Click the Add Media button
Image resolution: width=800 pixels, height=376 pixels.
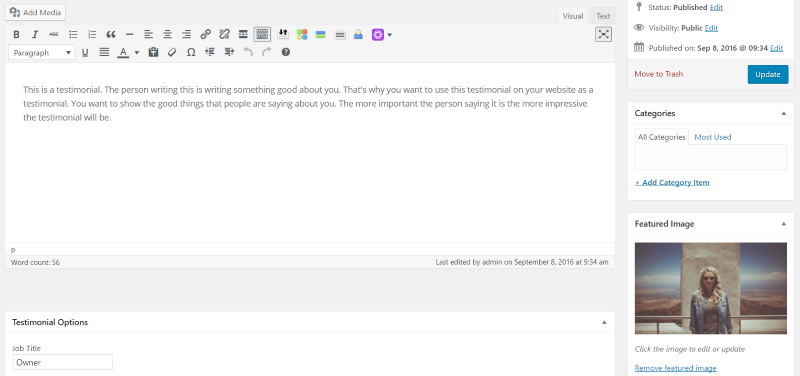click(35, 12)
